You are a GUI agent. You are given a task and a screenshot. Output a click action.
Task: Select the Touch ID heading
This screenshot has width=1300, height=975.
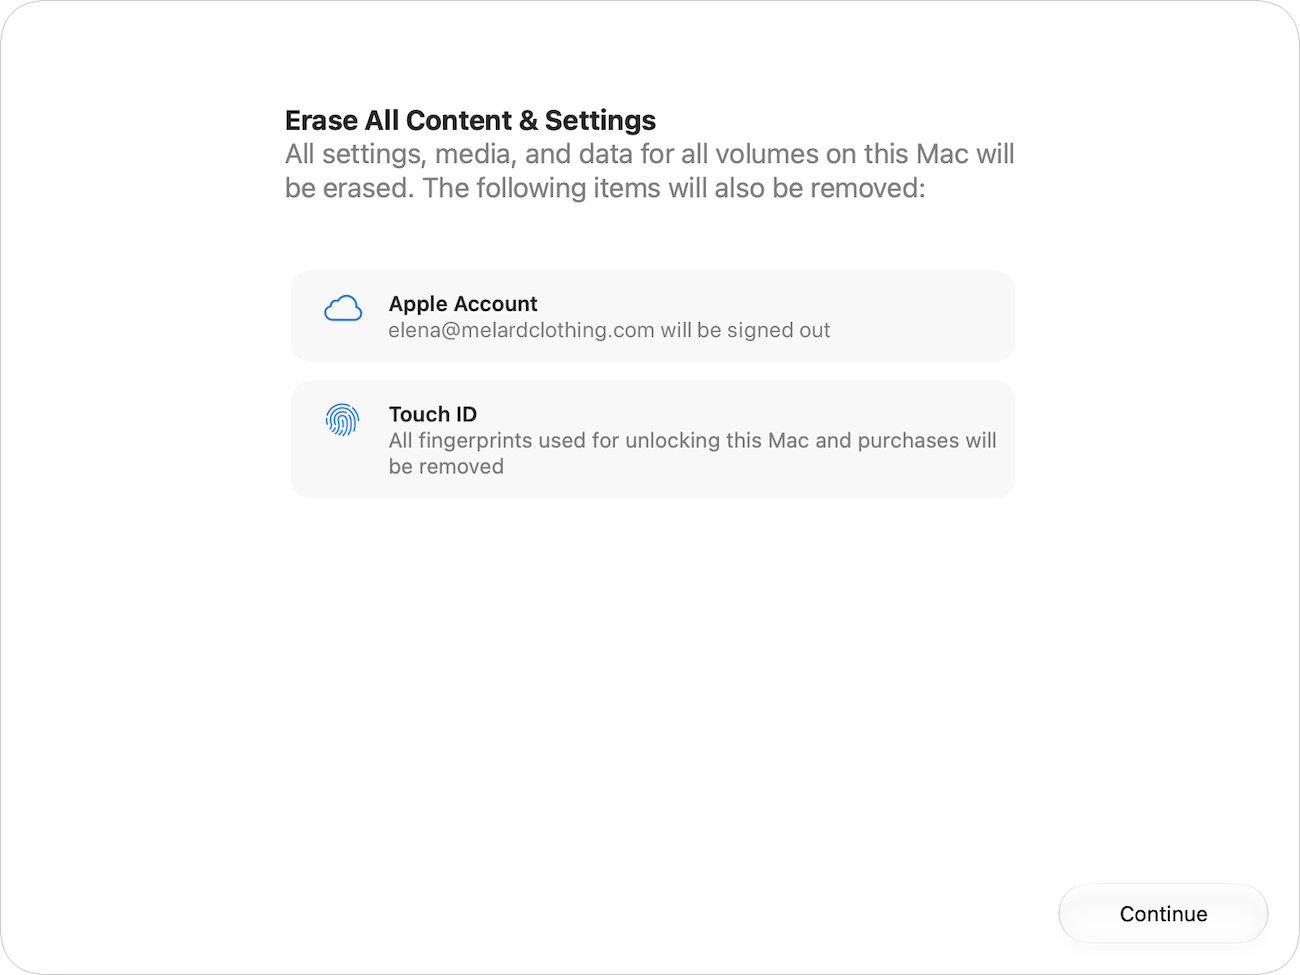(x=433, y=414)
